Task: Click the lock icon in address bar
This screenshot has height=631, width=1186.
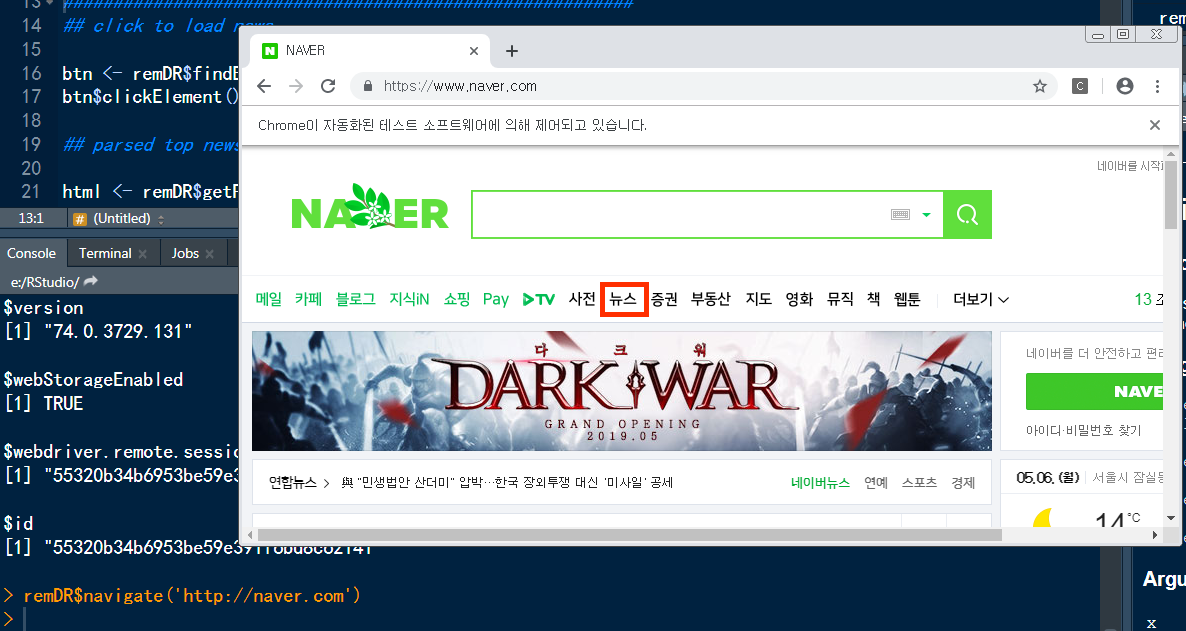Action: point(368,86)
